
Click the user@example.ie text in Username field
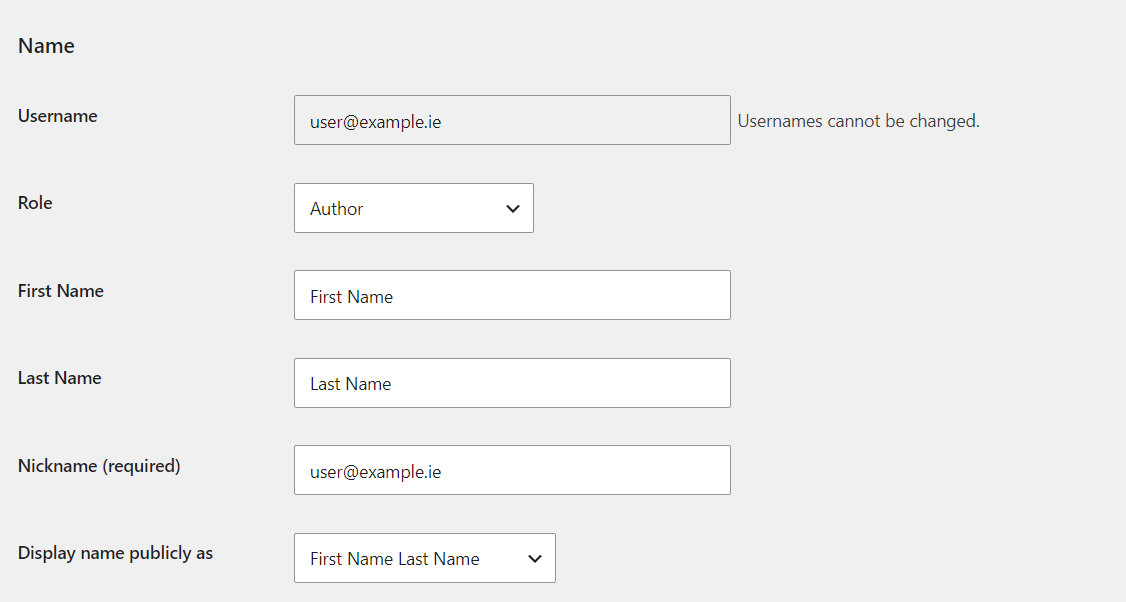(x=376, y=121)
